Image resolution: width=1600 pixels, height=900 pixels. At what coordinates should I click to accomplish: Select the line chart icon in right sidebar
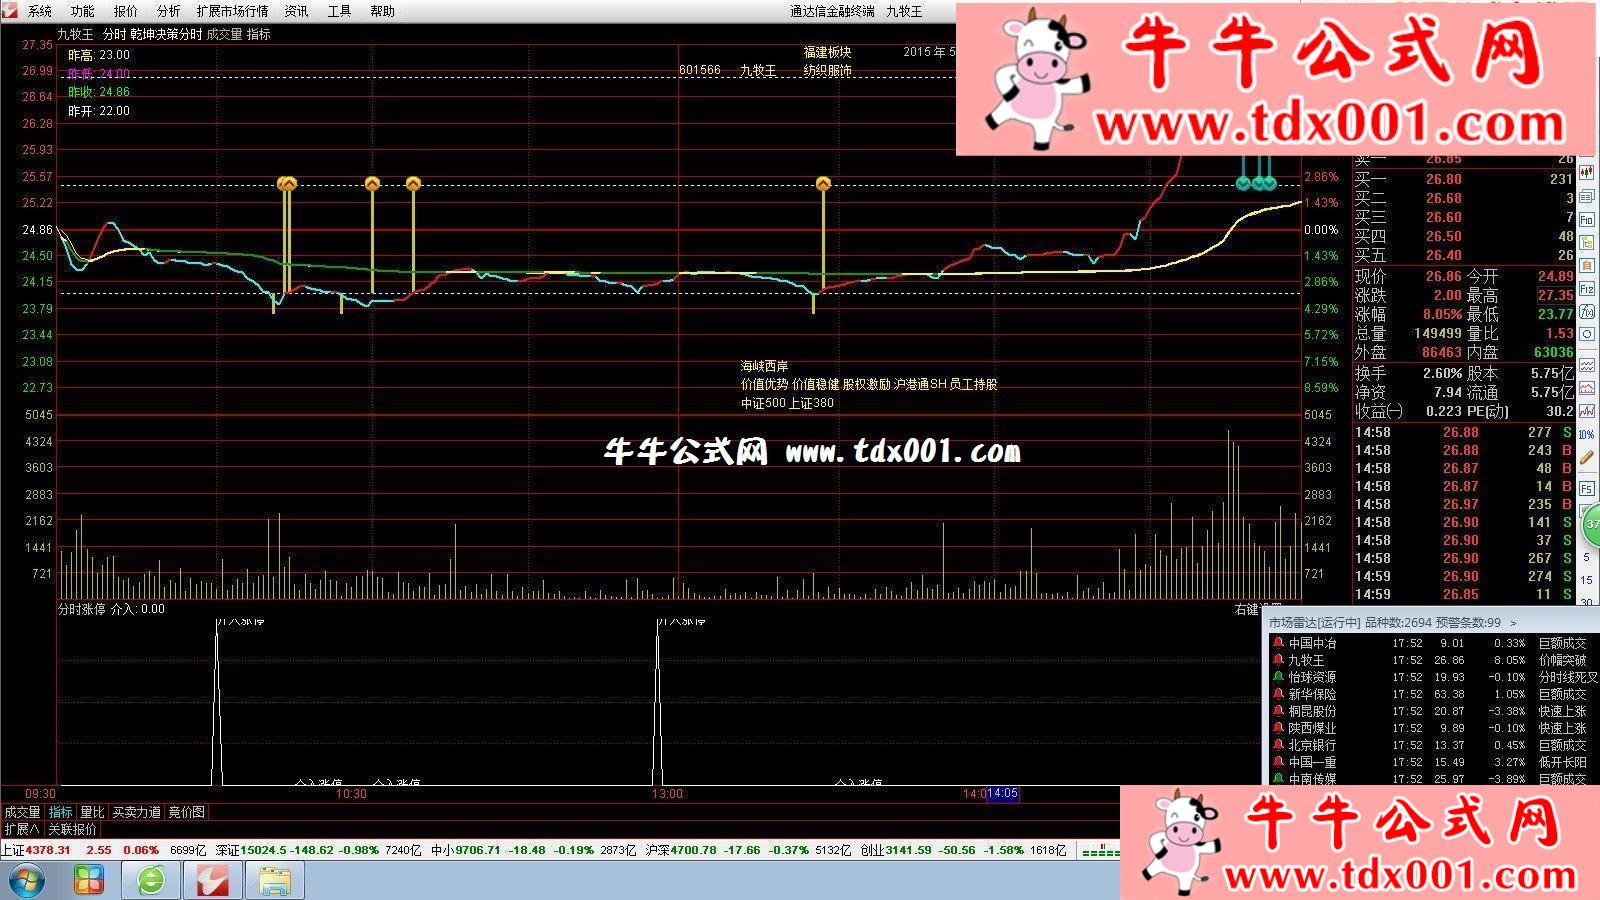[1588, 365]
